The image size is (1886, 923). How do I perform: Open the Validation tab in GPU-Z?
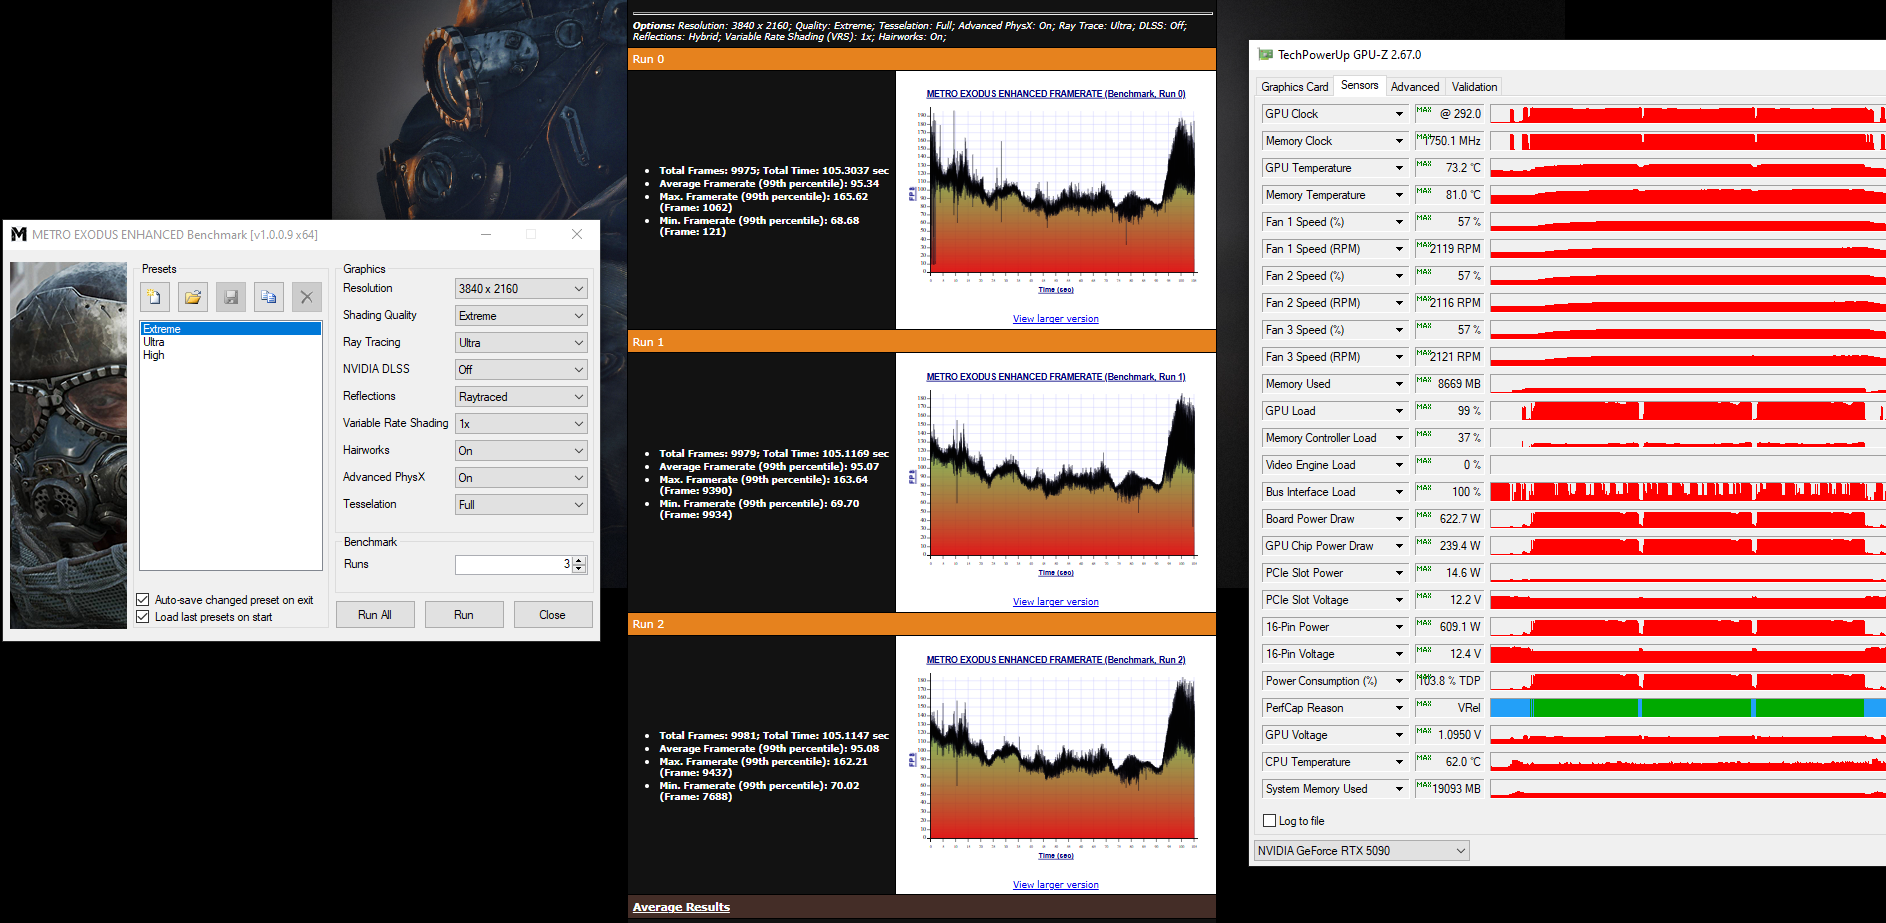click(1475, 87)
